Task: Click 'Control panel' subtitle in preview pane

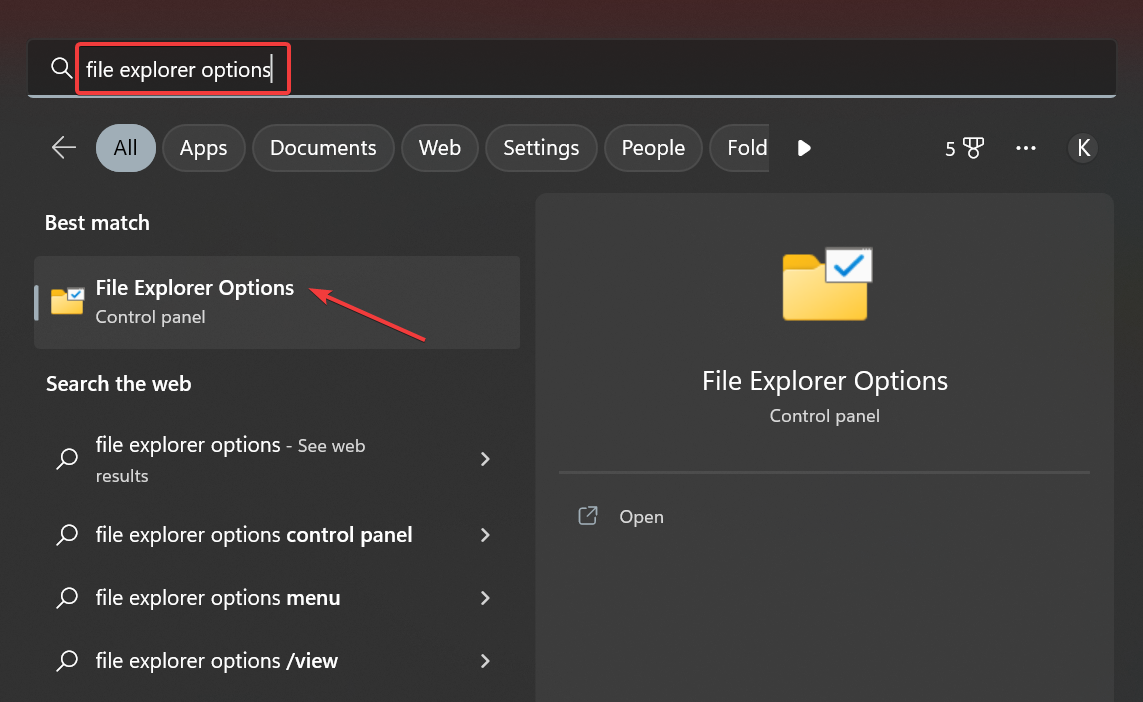Action: (824, 416)
